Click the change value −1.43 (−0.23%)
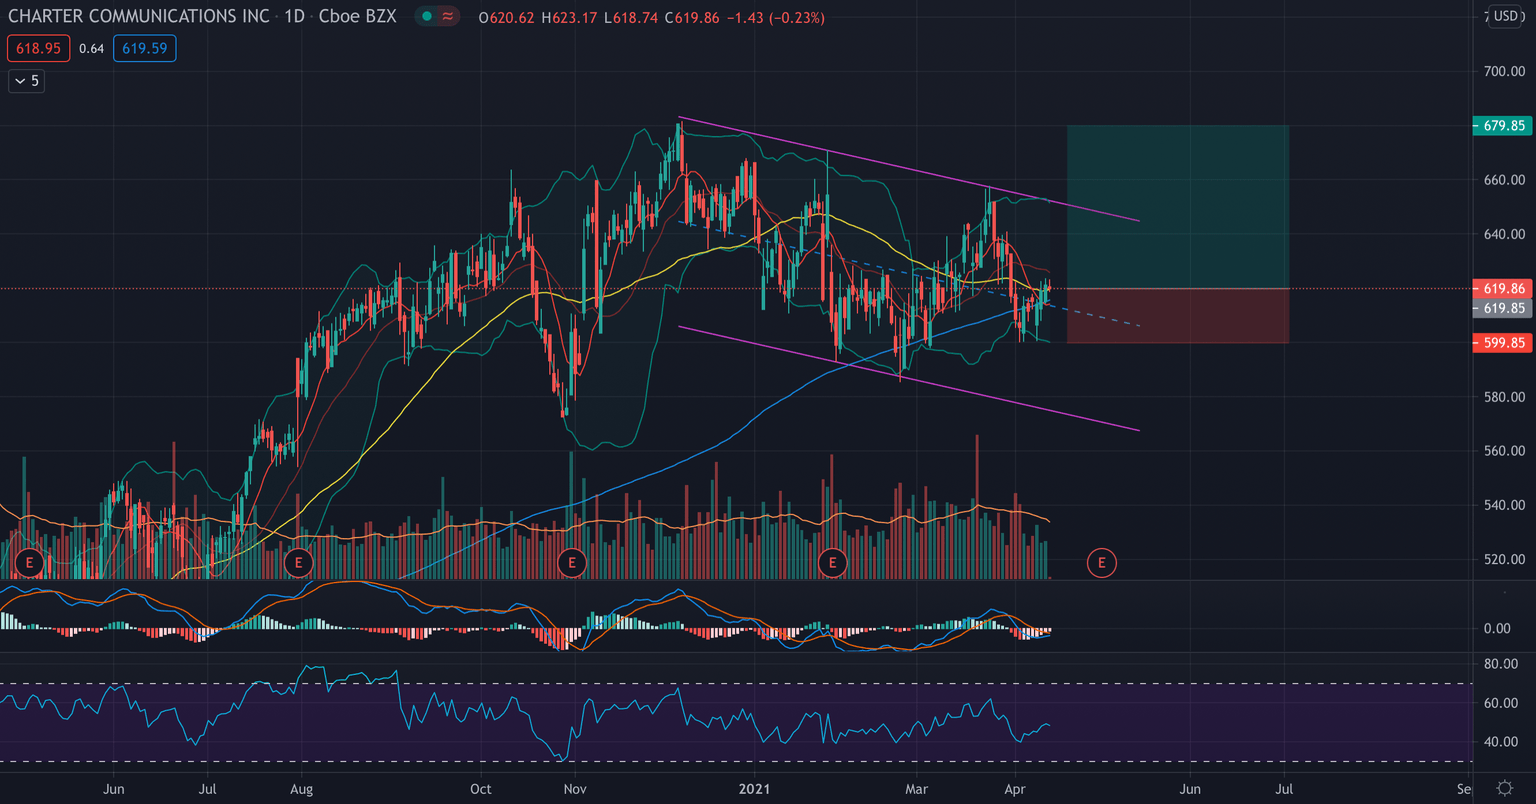The height and width of the screenshot is (804, 1536). (775, 18)
